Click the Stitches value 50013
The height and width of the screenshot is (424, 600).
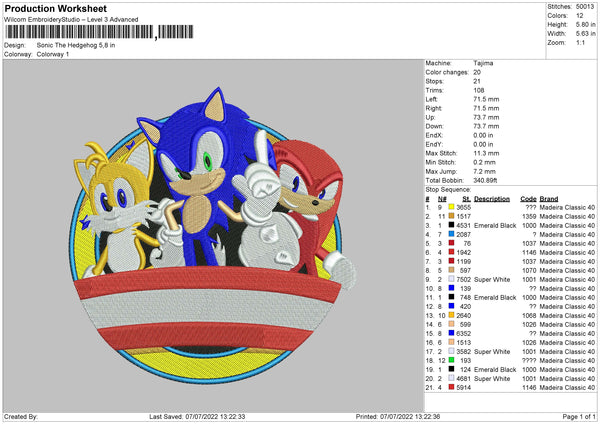(585, 7)
